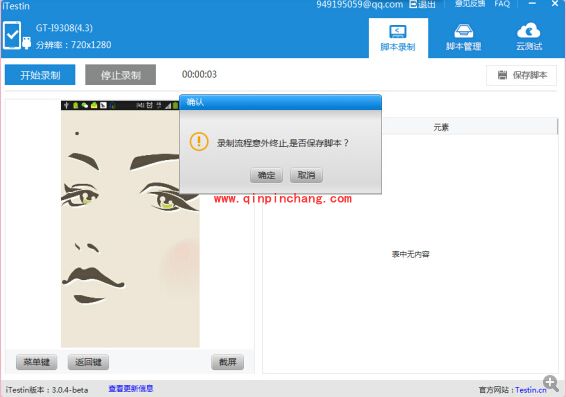The height and width of the screenshot is (397, 566).
Task: Click the device name GT-I9308(4.3)
Action: [64, 28]
